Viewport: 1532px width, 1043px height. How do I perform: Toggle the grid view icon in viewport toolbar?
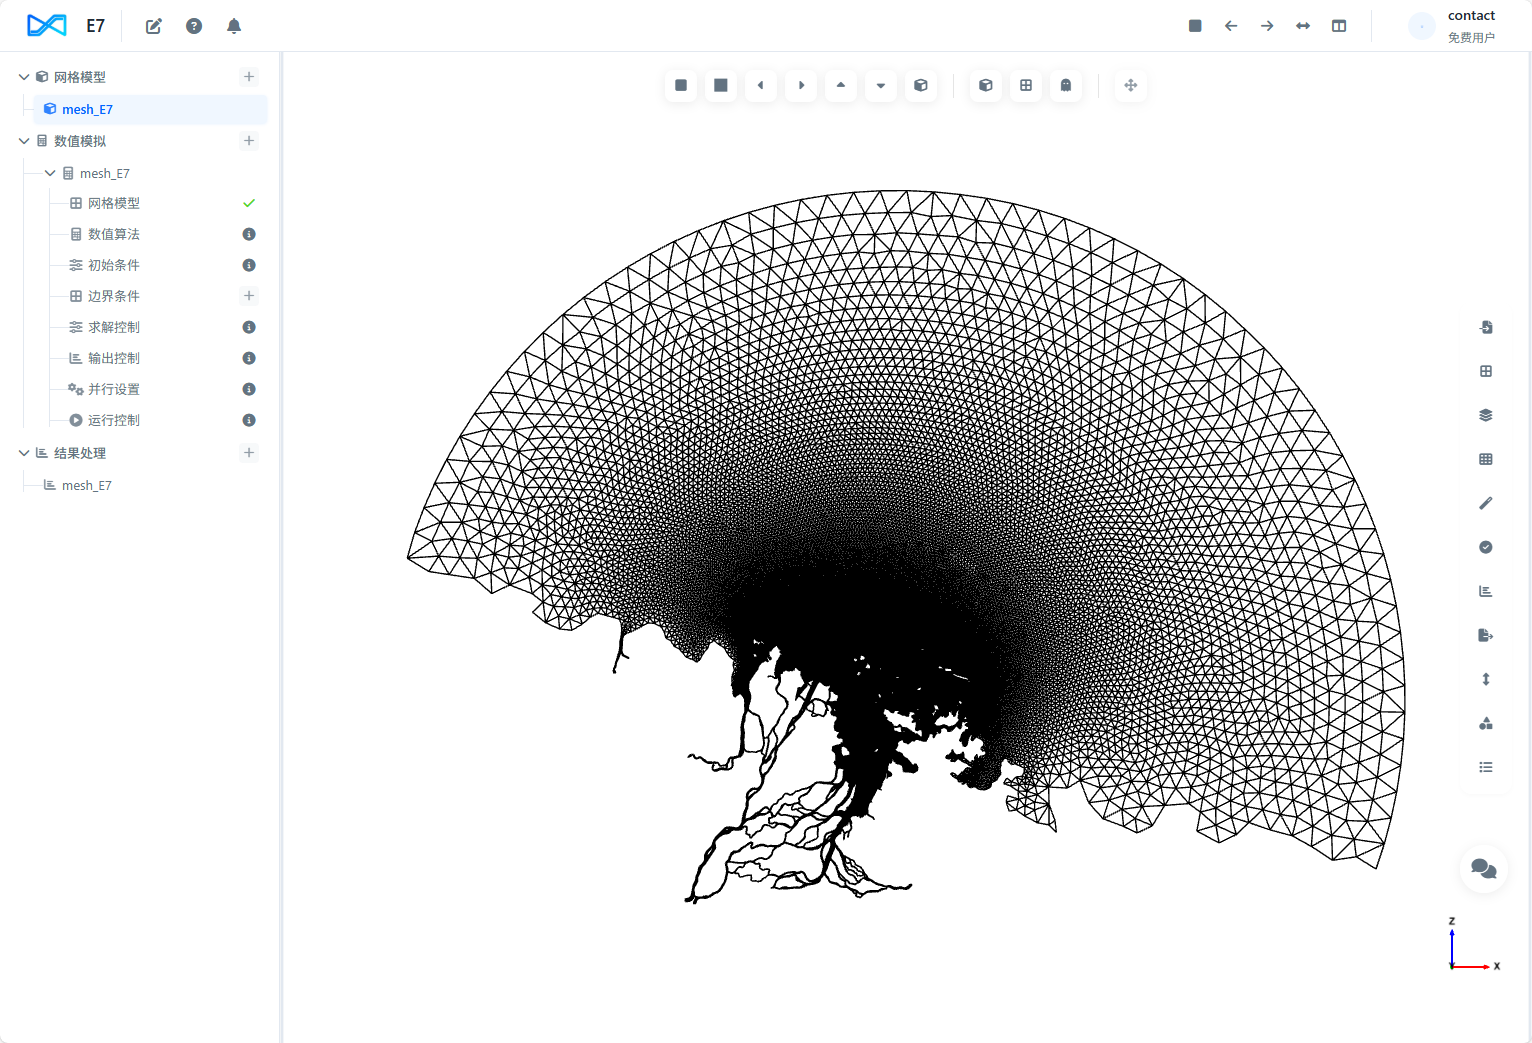click(1025, 86)
